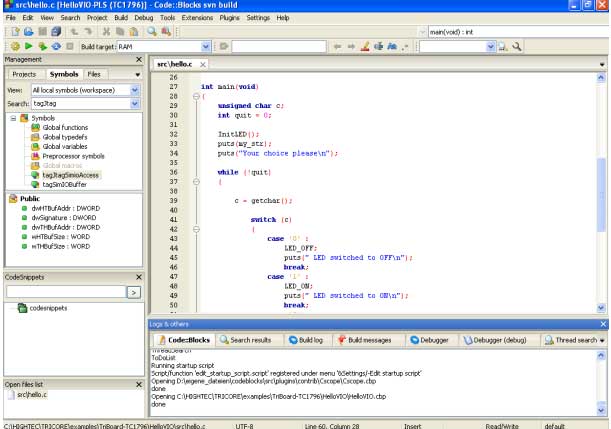Click the editor vertical scrollbar thumb

pos(601,195)
